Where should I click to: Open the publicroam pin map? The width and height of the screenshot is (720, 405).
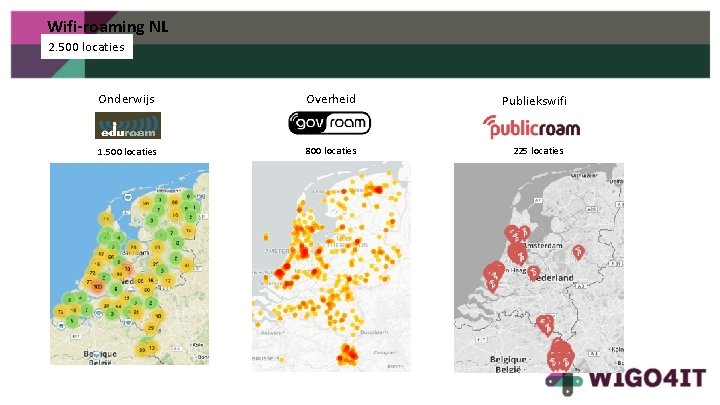[x=539, y=268]
